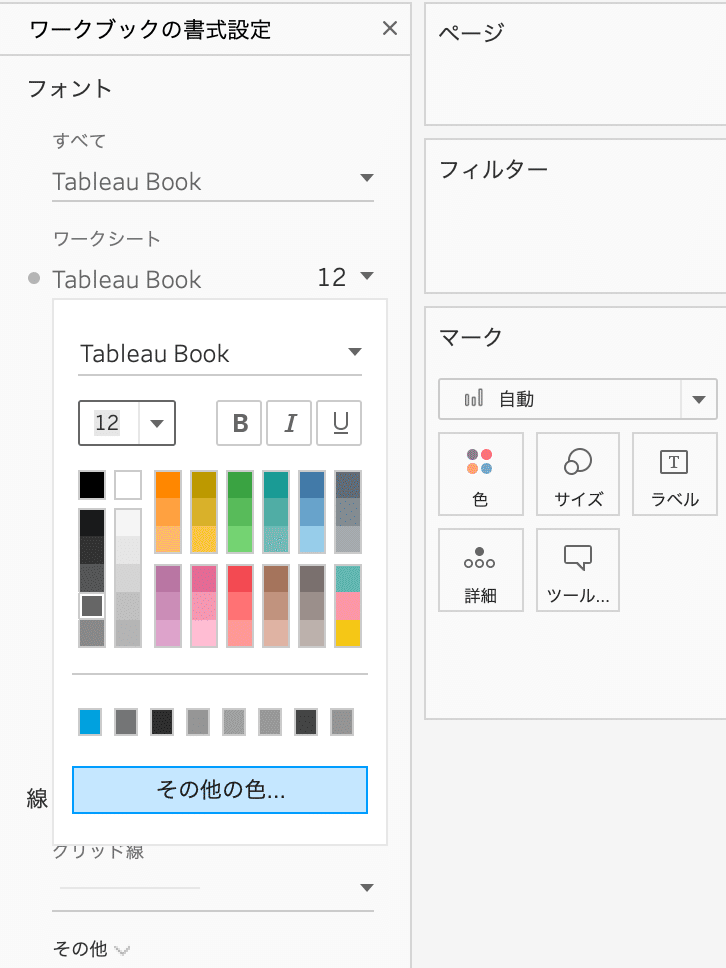The width and height of the screenshot is (726, 968).
Task: Click the サイズ marks card button
Action: coord(578,474)
